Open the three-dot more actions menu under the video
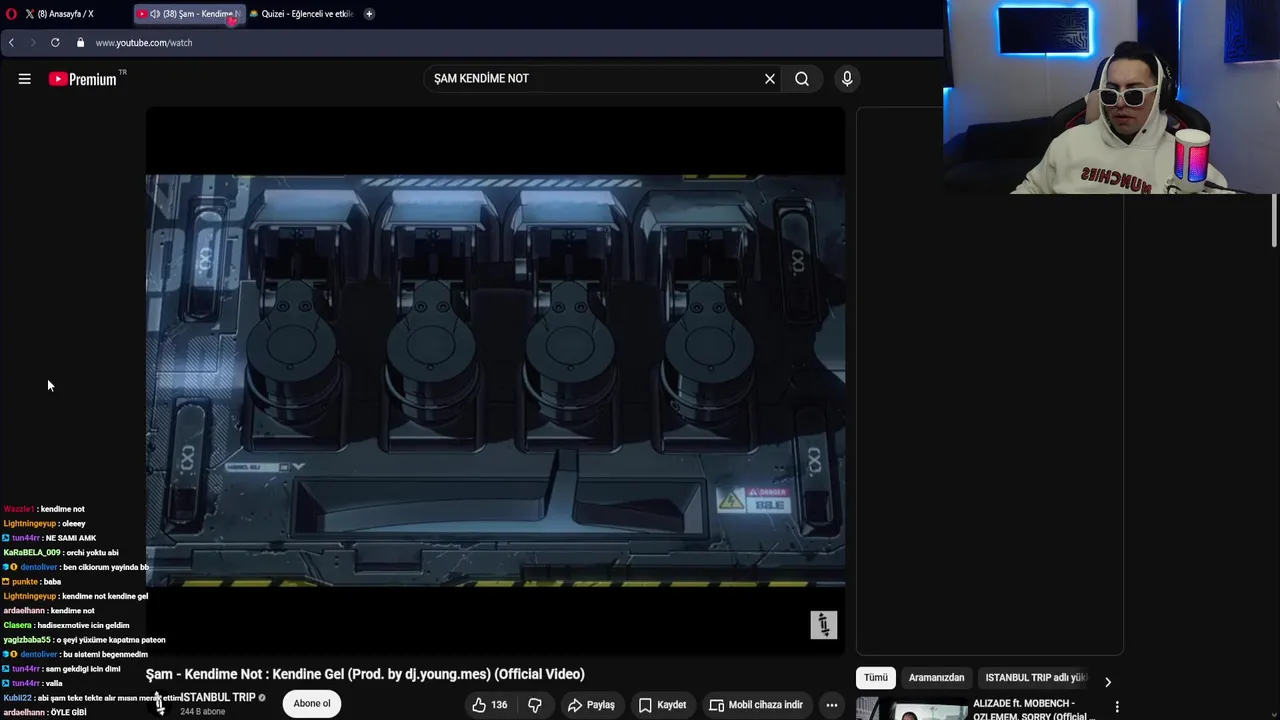 [831, 705]
